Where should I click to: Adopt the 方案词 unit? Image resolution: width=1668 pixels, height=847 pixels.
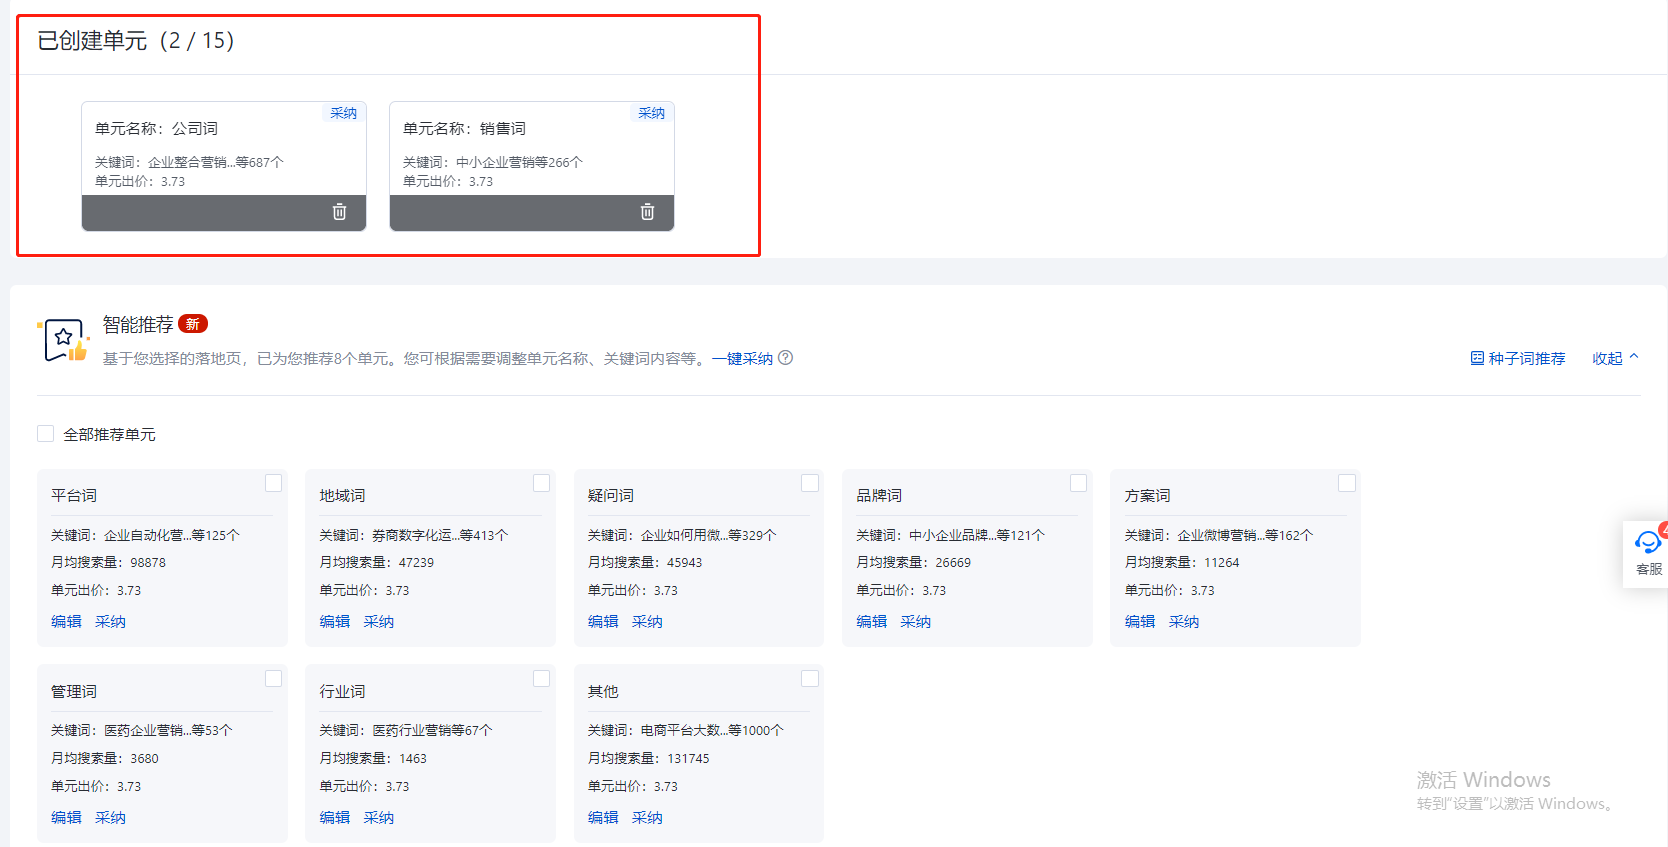tap(1183, 622)
